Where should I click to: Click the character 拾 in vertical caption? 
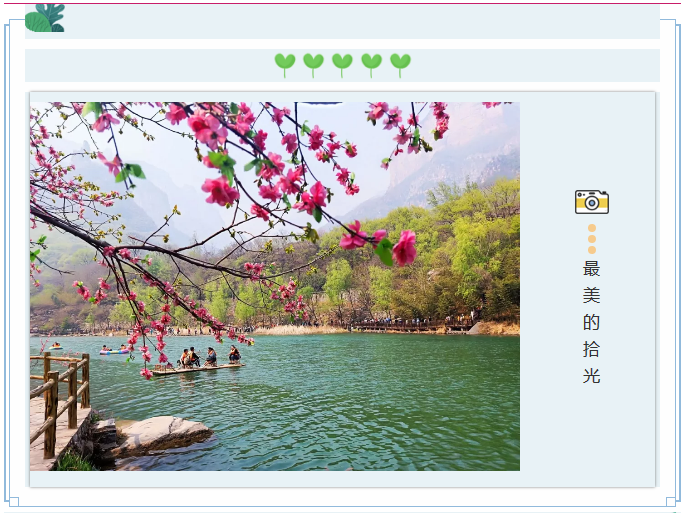[x=592, y=349]
